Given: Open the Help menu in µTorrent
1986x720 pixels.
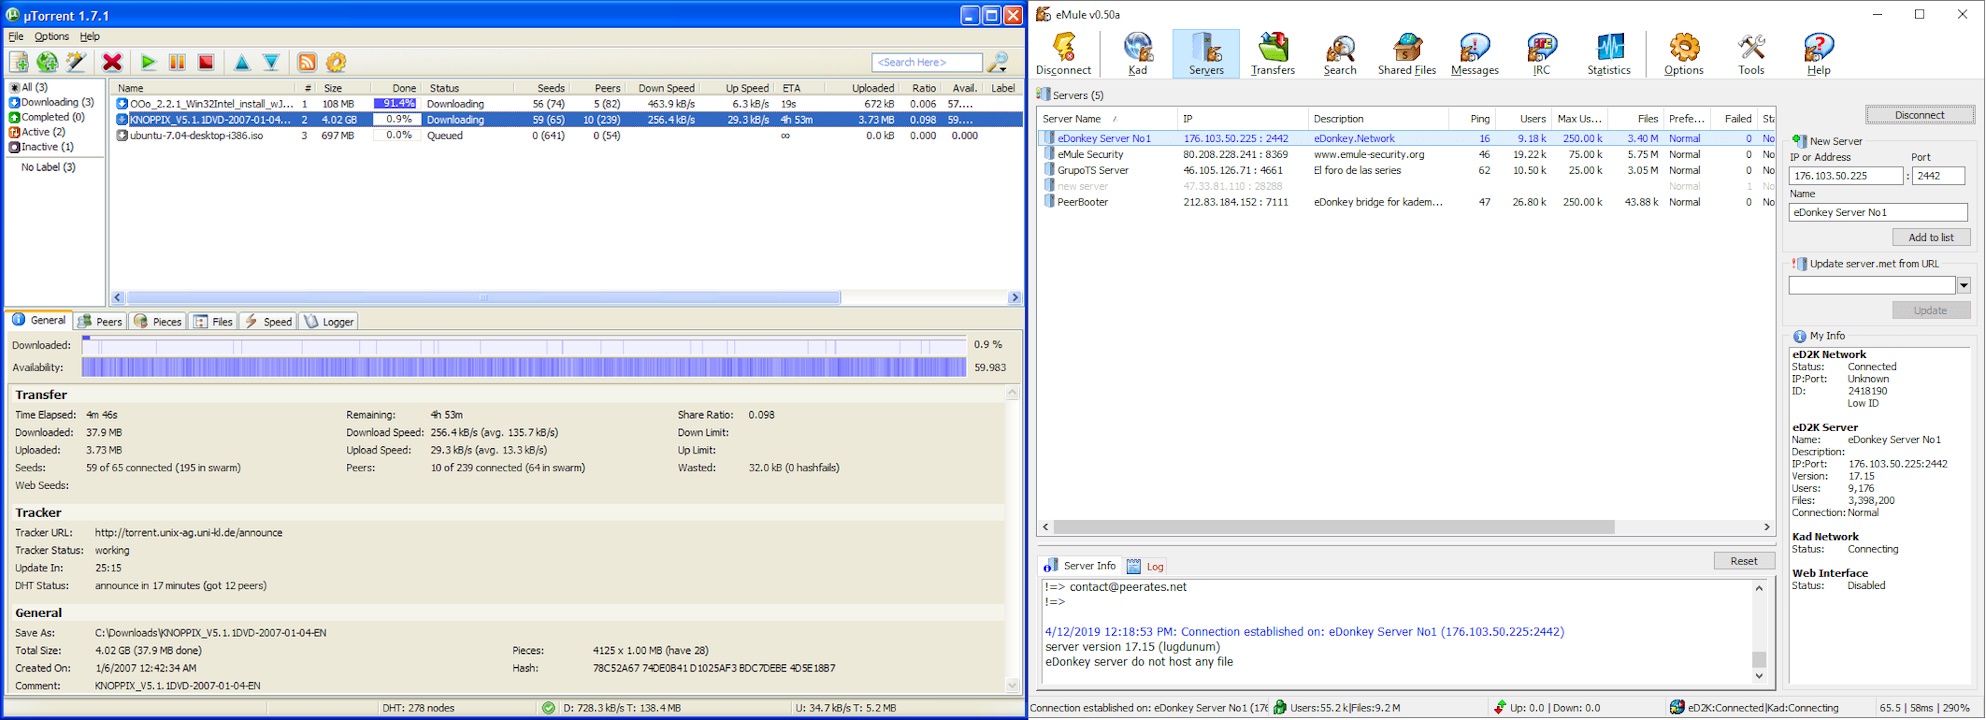Looking at the screenshot, I should click(90, 36).
